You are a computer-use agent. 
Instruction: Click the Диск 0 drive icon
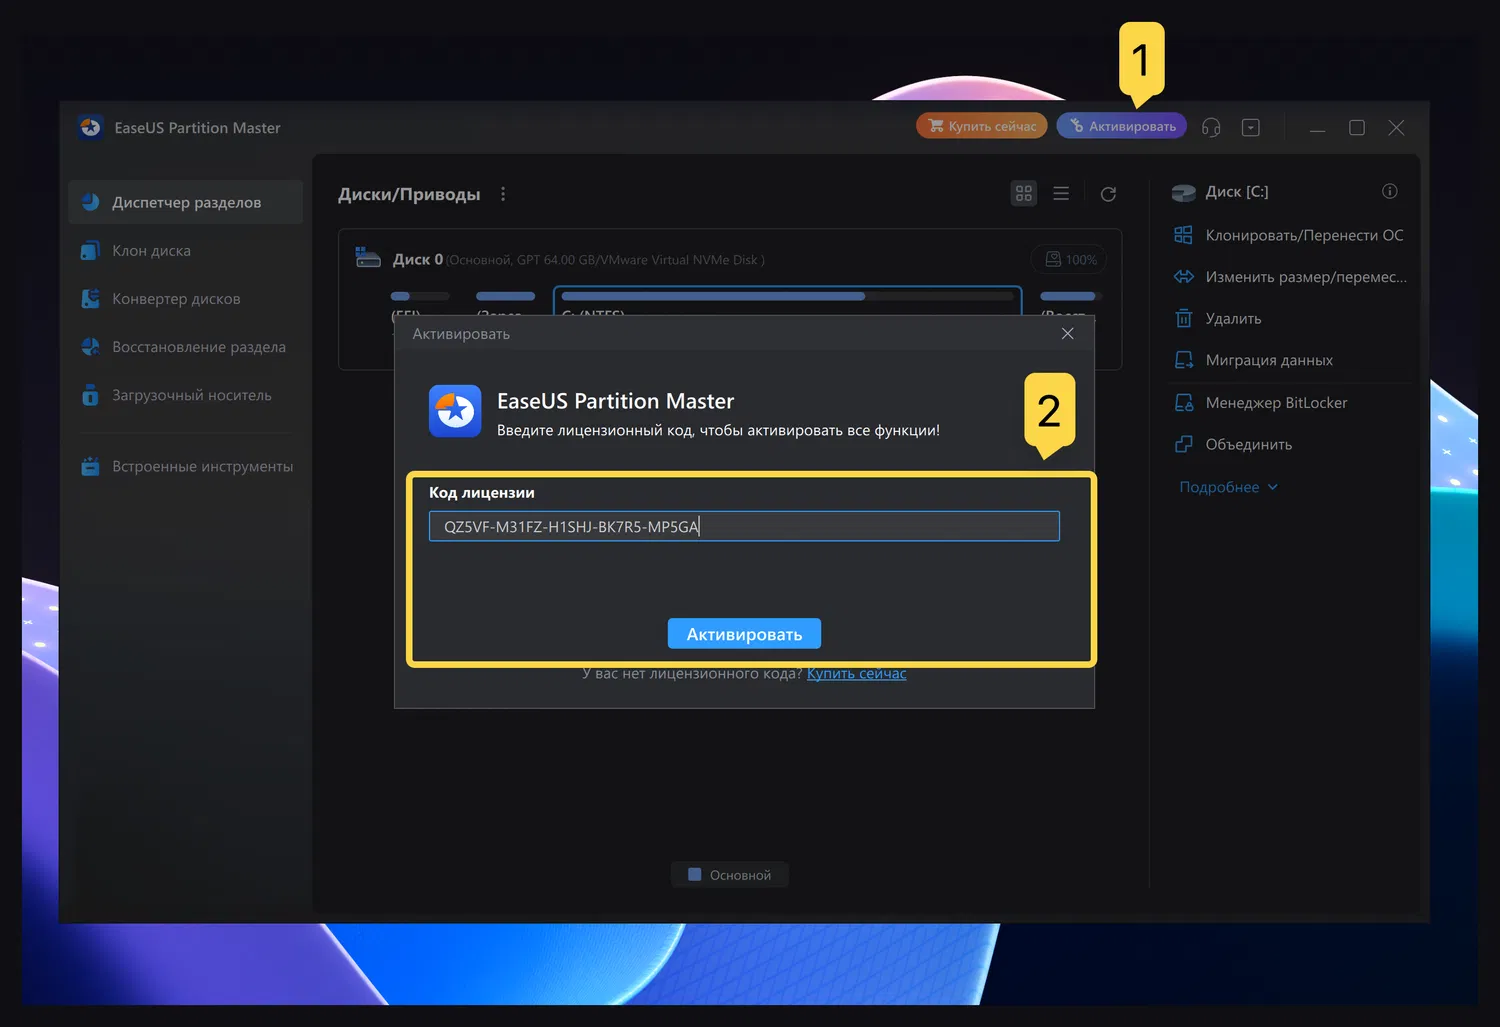(368, 258)
